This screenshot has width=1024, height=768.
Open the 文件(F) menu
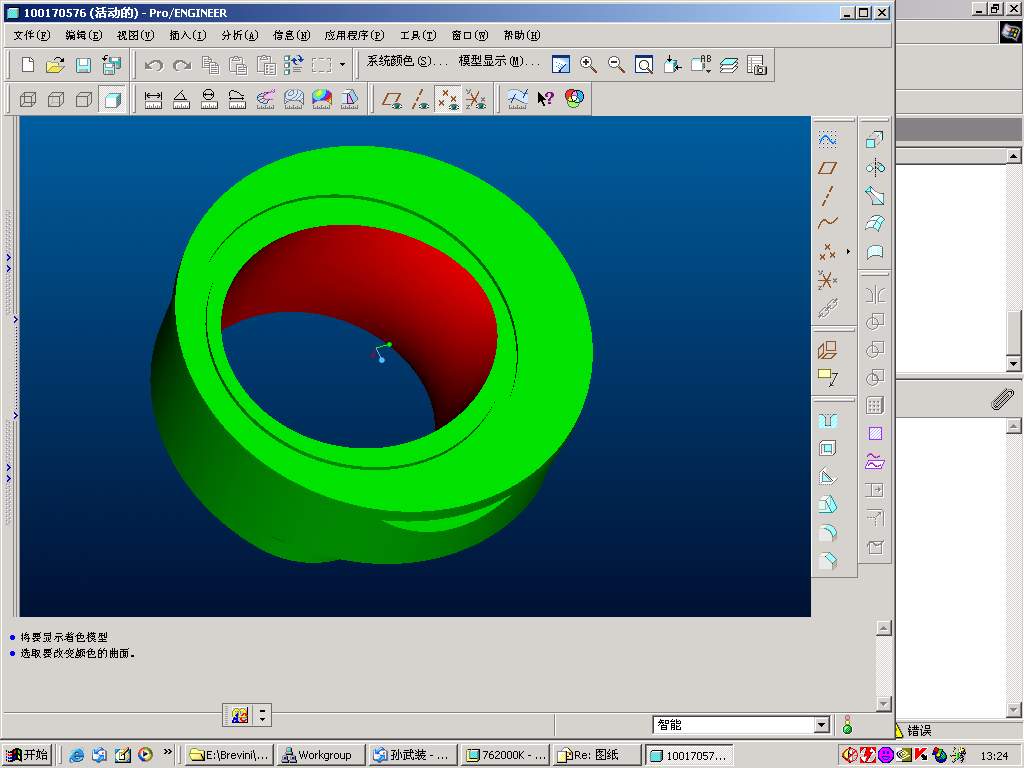[32, 35]
